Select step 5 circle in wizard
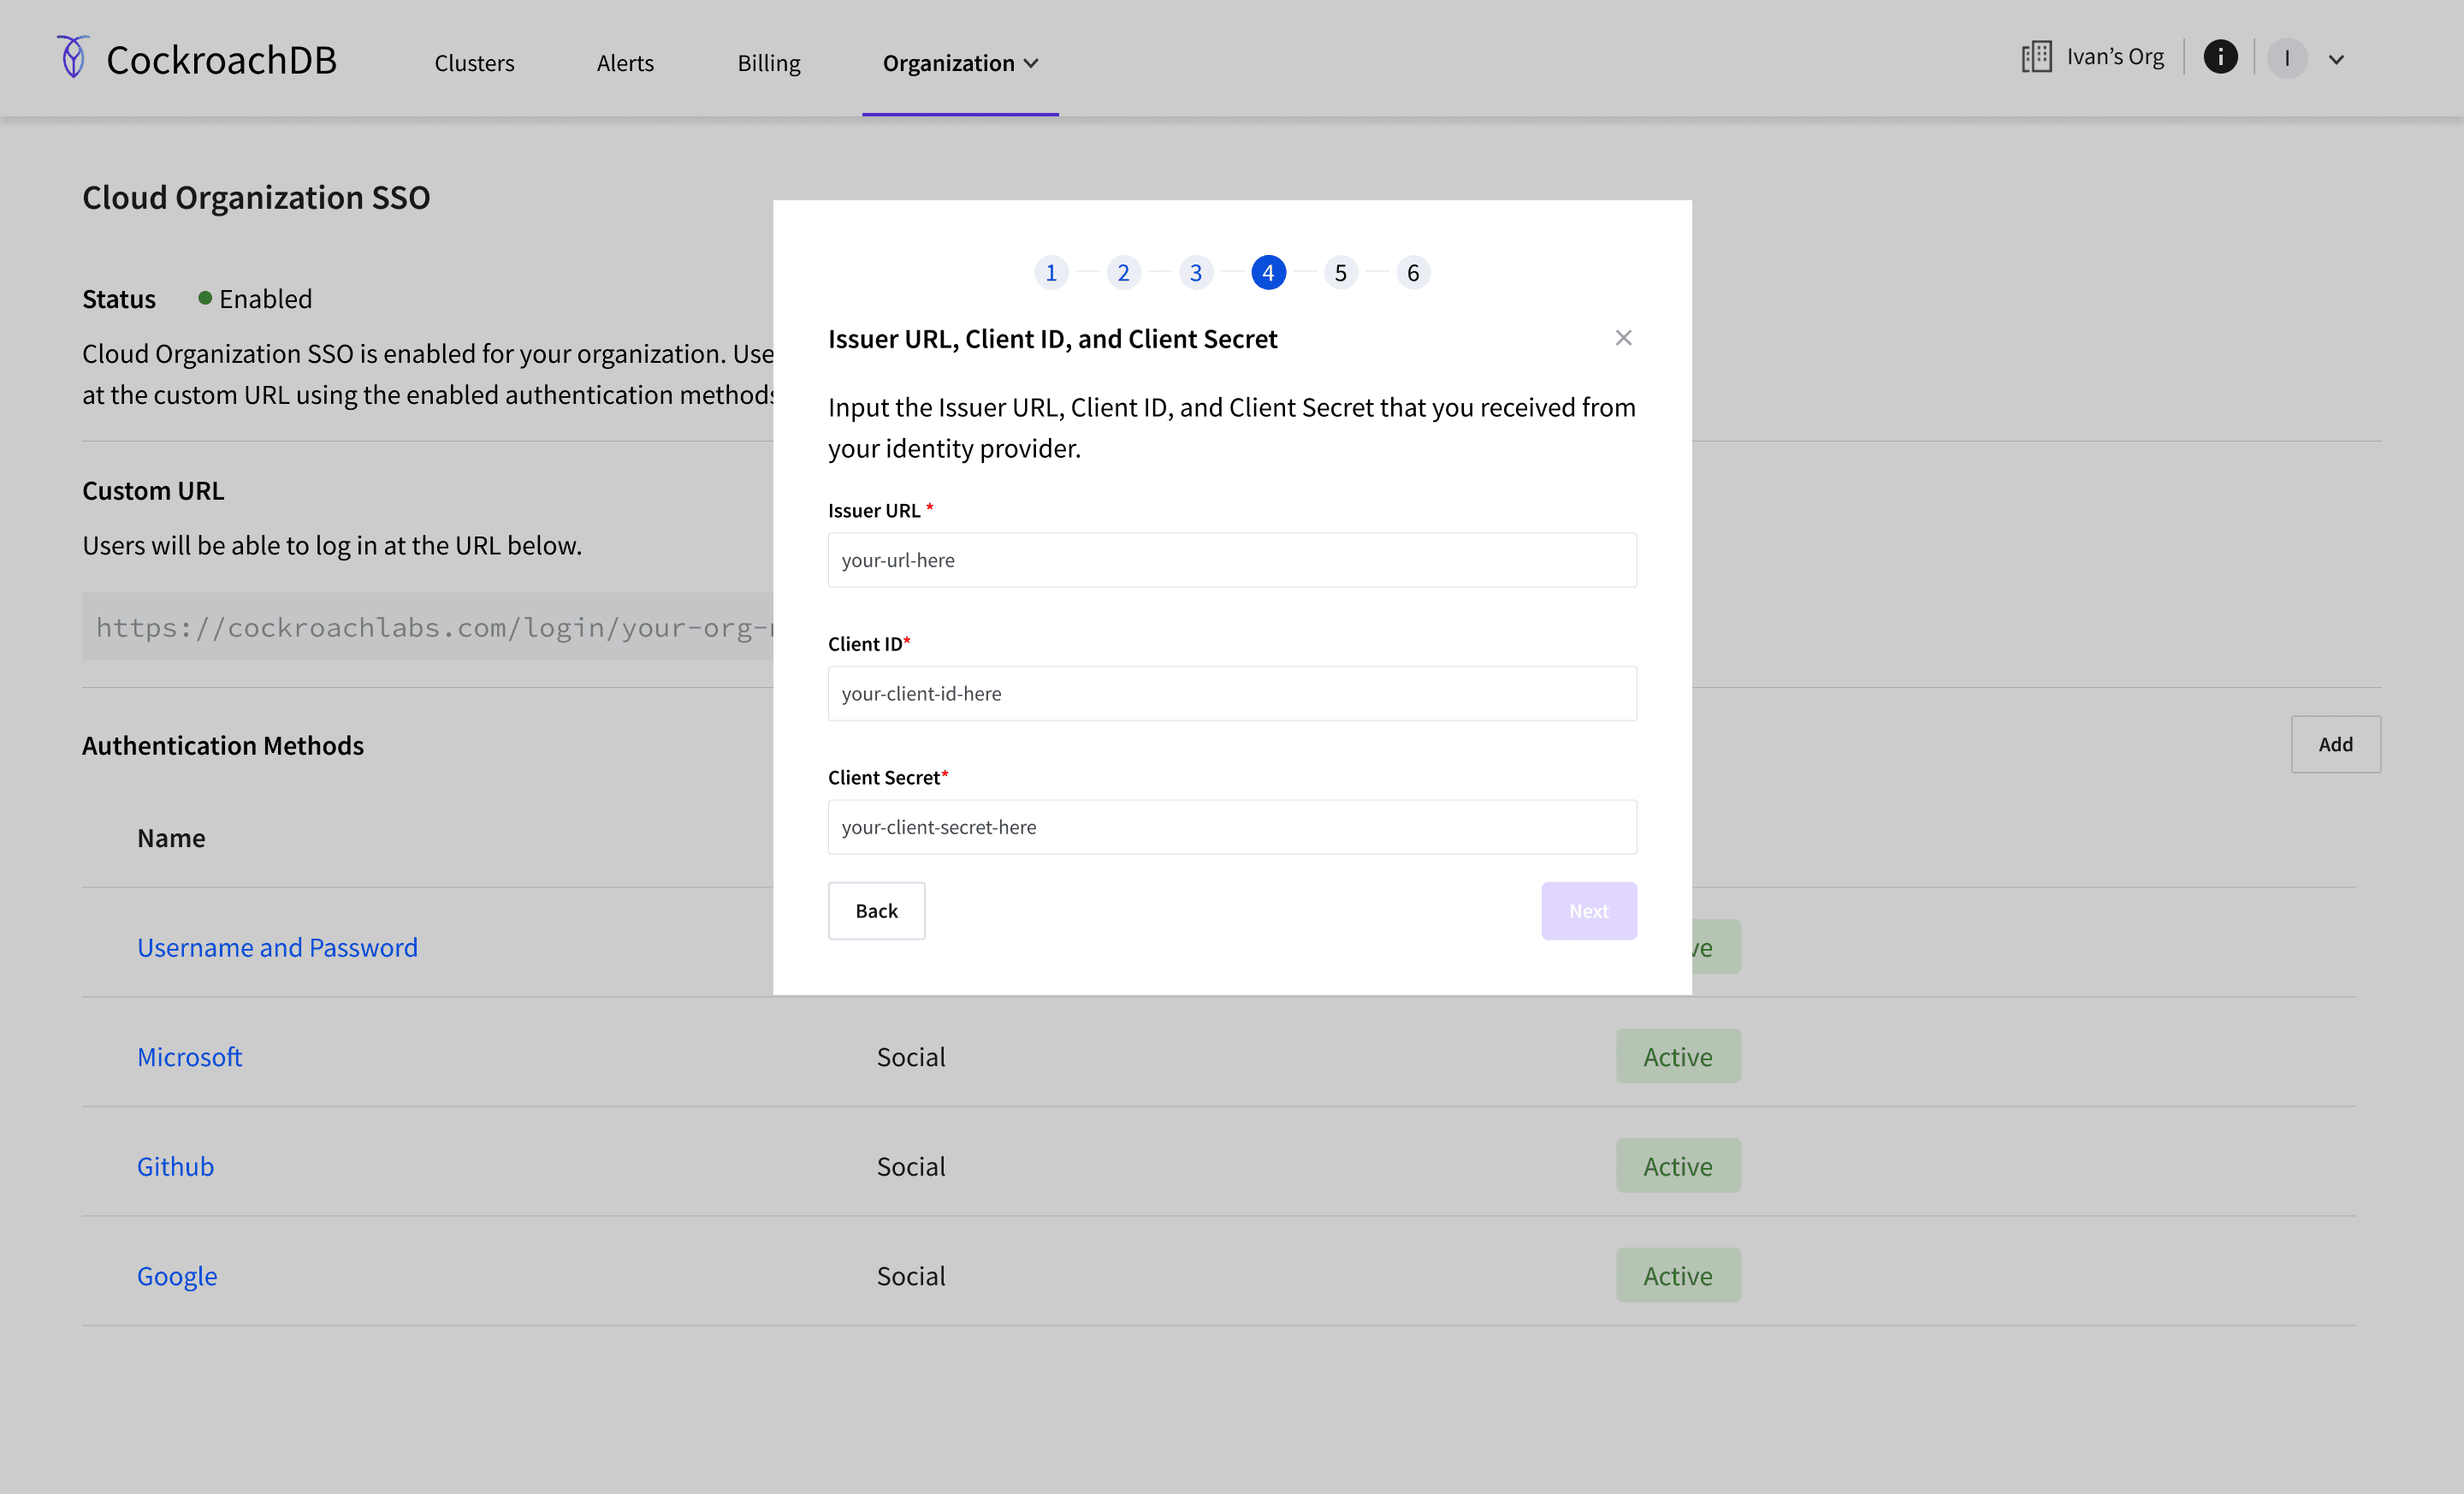The image size is (2464, 1494). [1341, 272]
